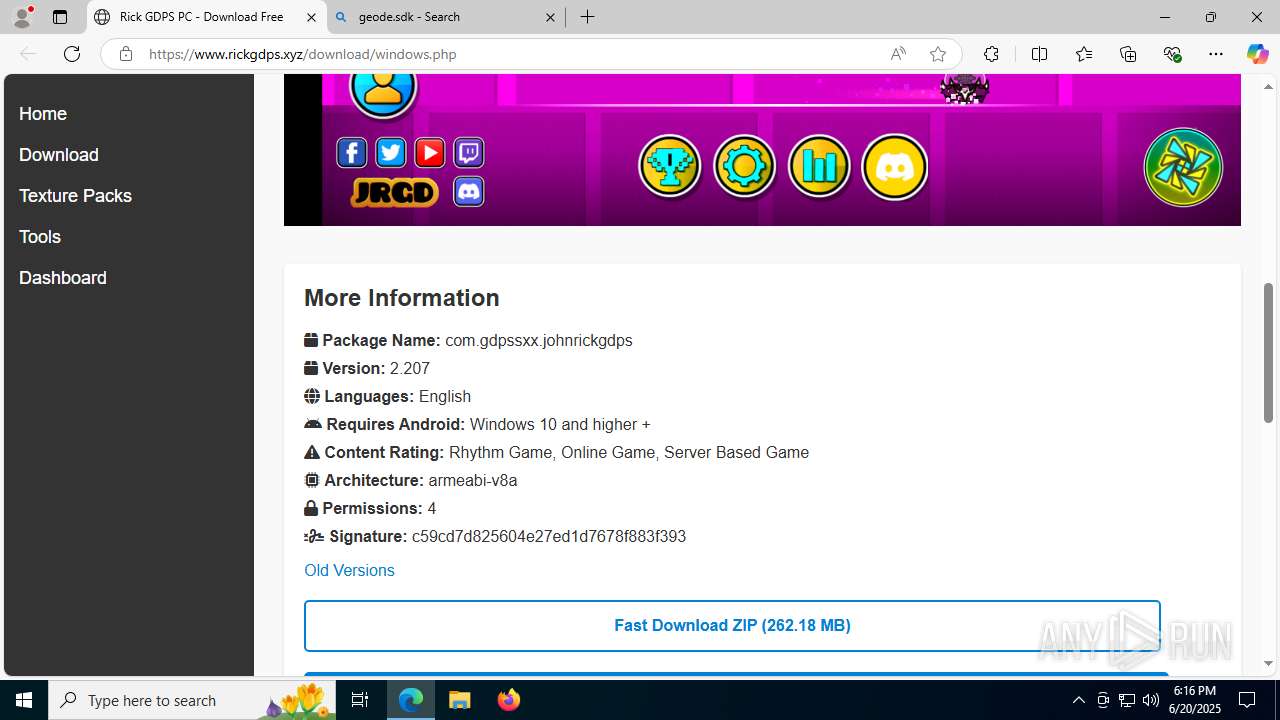Open the volume speaker tray icon
The image size is (1280, 720).
tap(1151, 700)
